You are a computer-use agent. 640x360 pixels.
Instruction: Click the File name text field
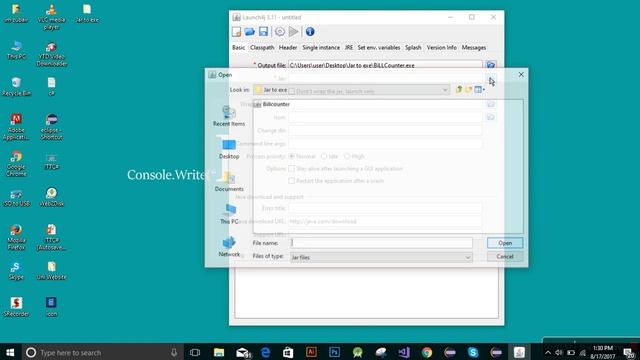381,243
